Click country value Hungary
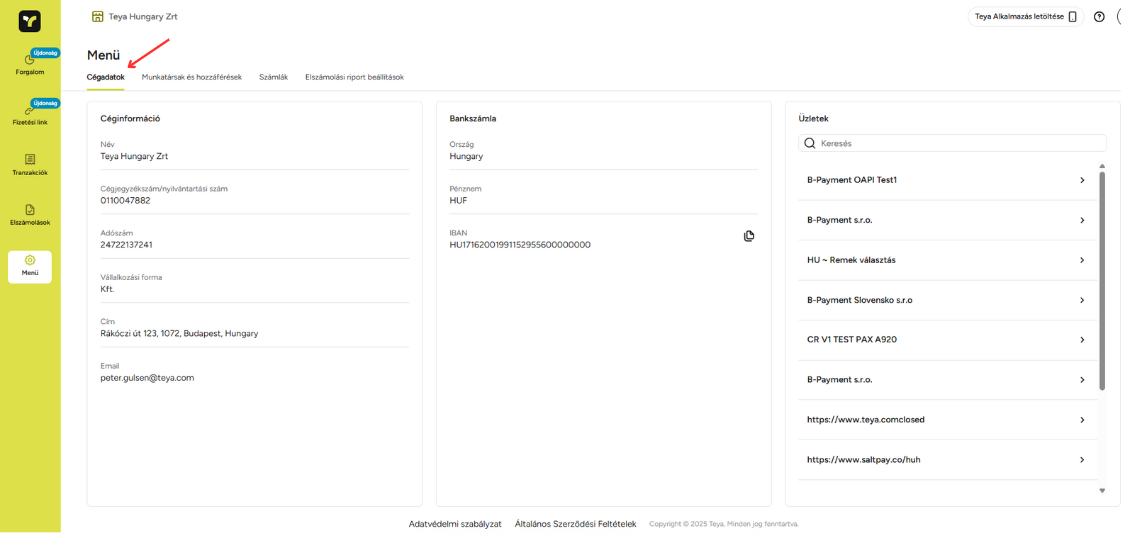 466,156
